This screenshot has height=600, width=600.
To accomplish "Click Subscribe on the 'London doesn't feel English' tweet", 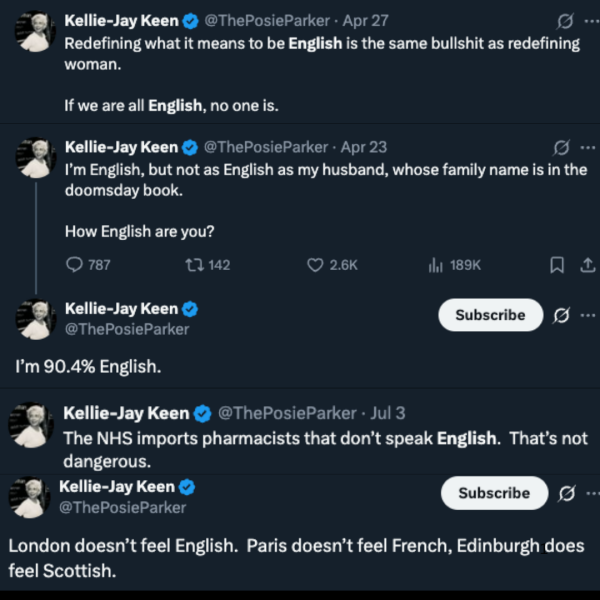I will point(493,493).
